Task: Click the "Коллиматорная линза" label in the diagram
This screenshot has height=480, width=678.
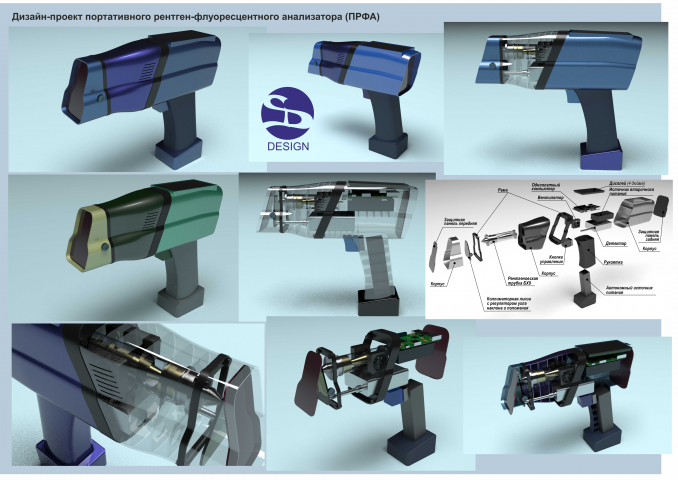Action: coord(508,304)
